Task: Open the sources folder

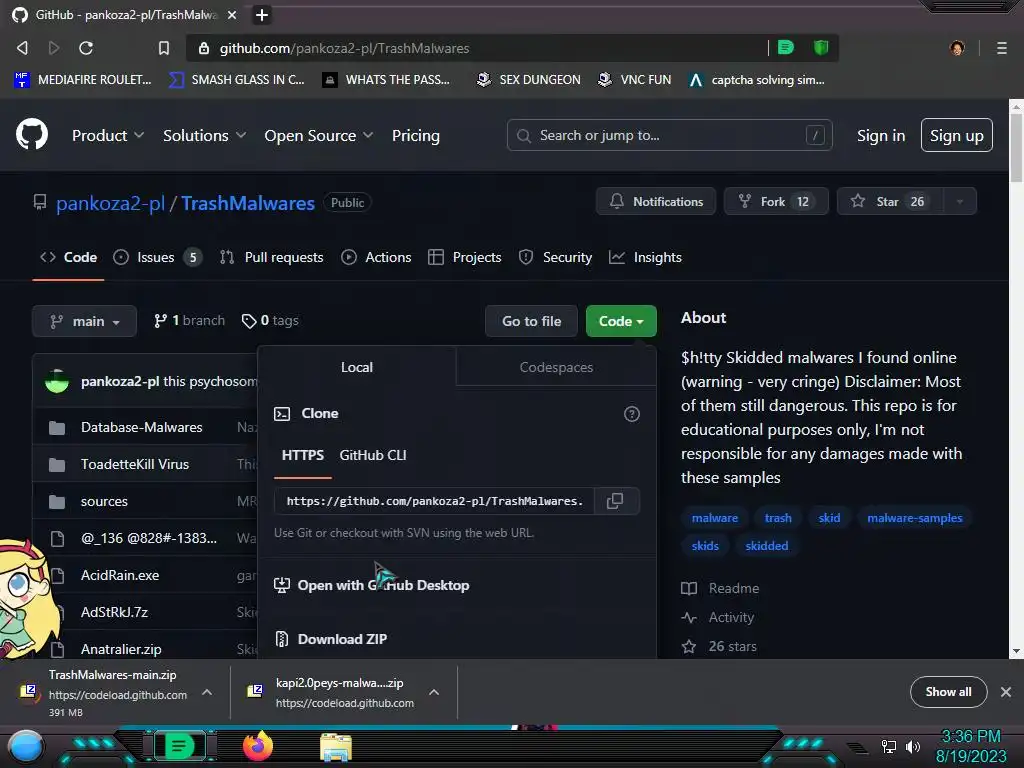Action: click(x=104, y=502)
